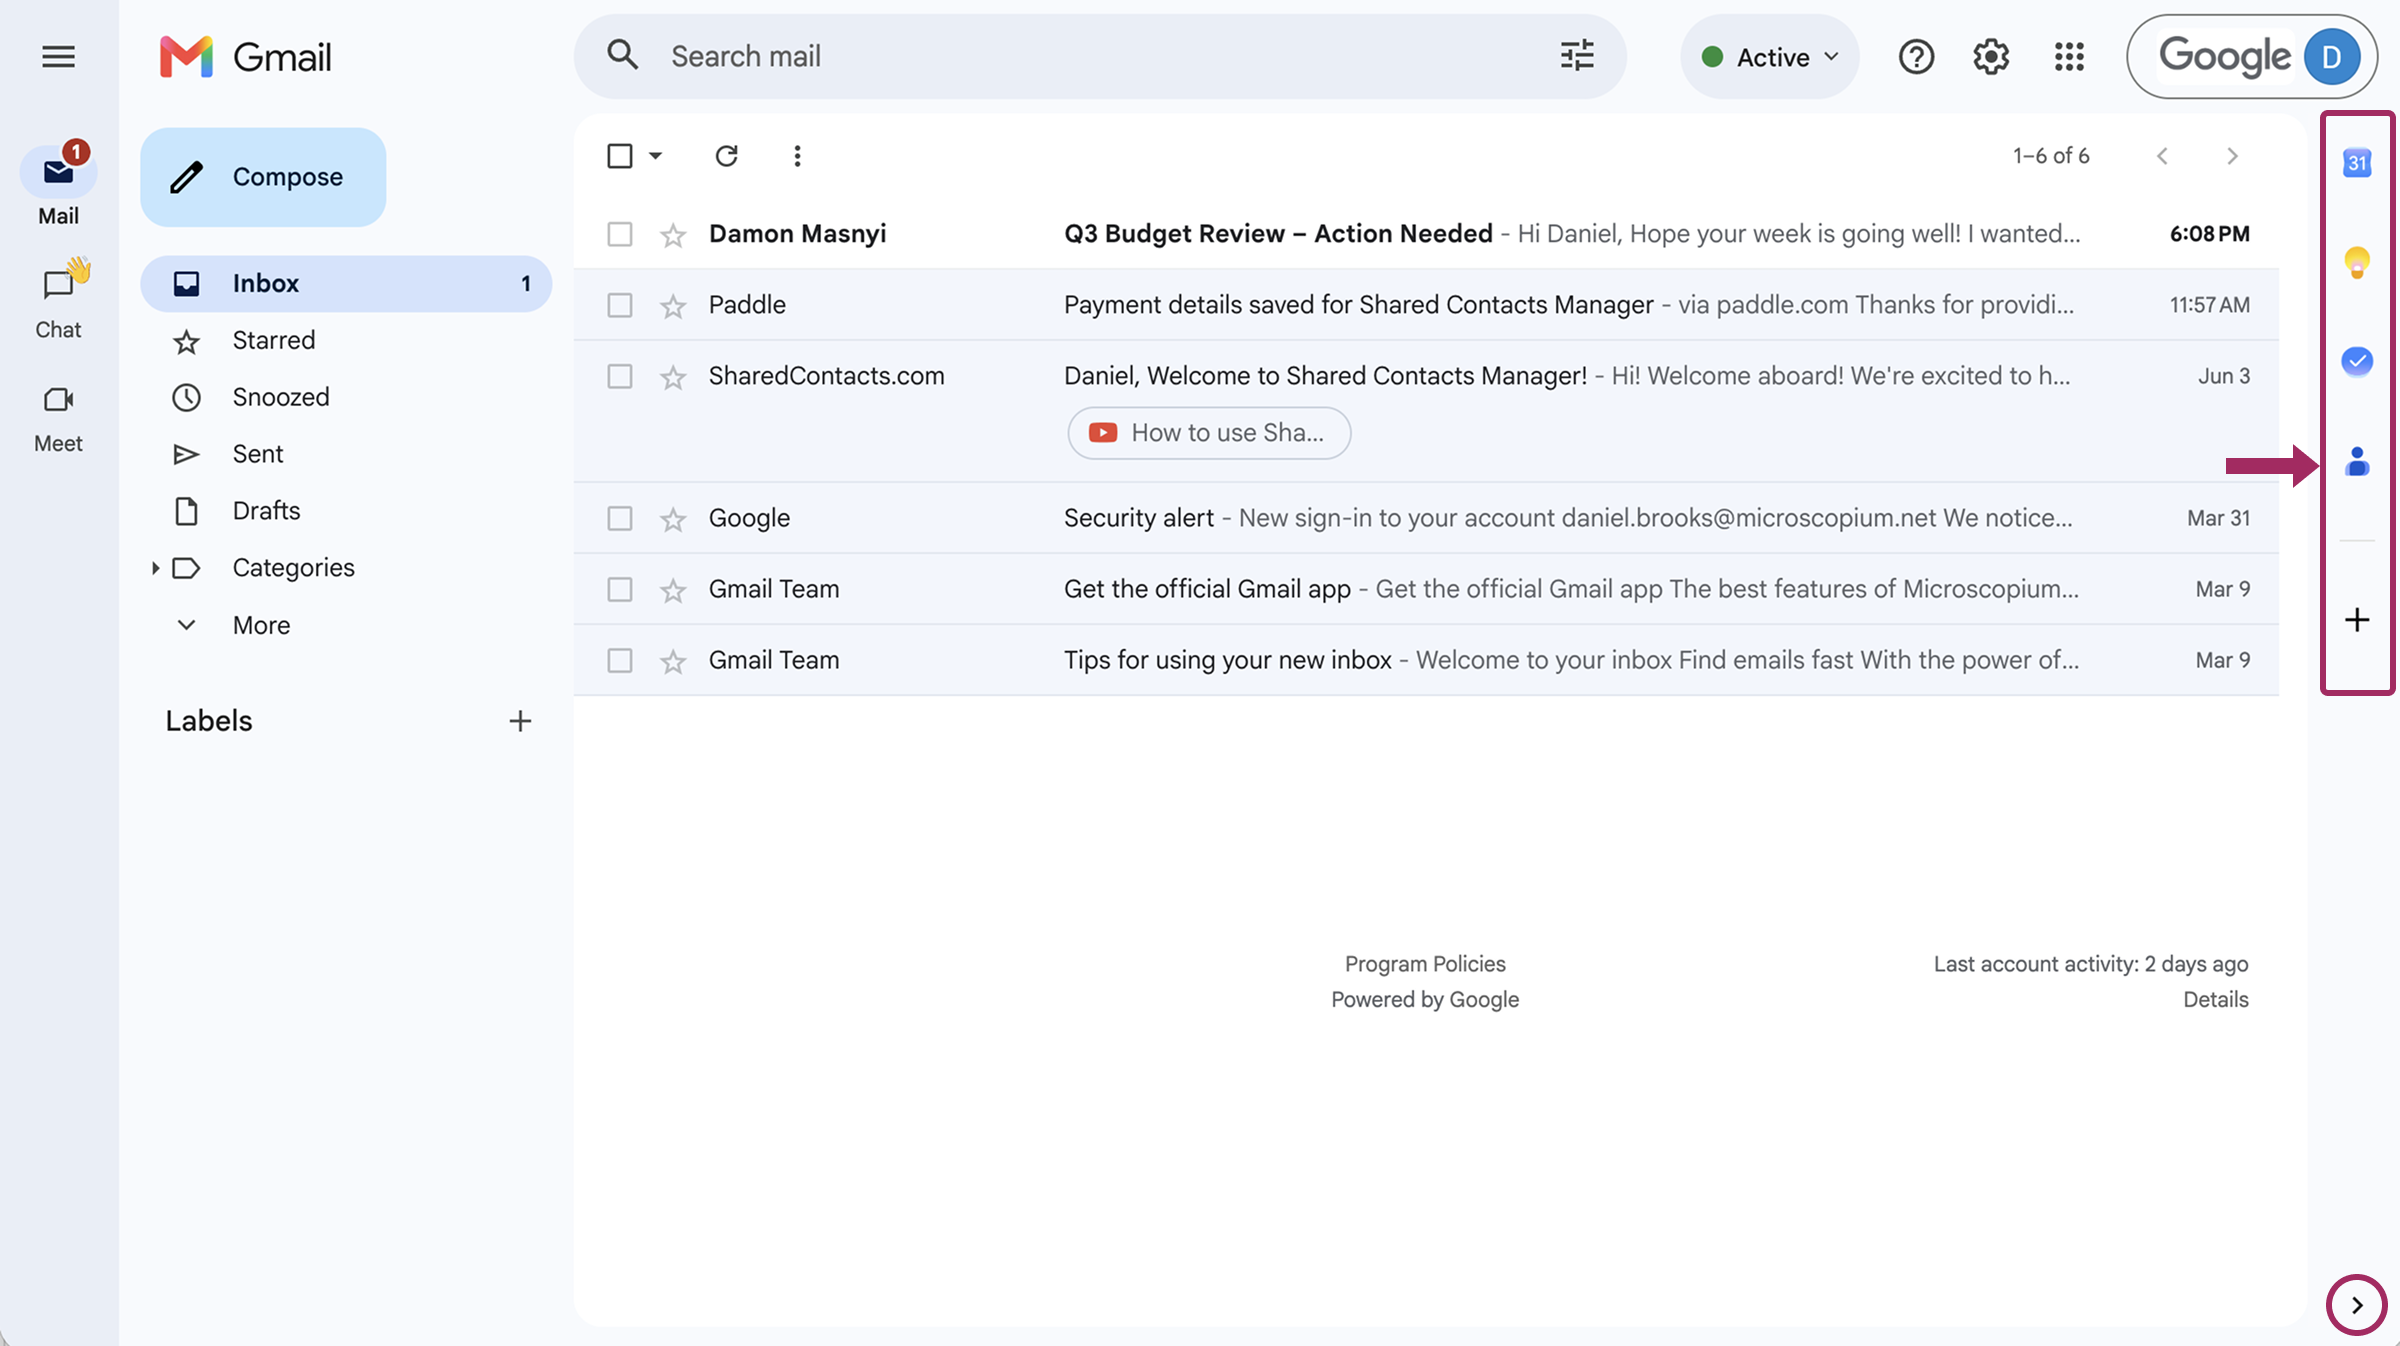Open Settings gear icon
The height and width of the screenshot is (1346, 2400).
[x=1991, y=57]
